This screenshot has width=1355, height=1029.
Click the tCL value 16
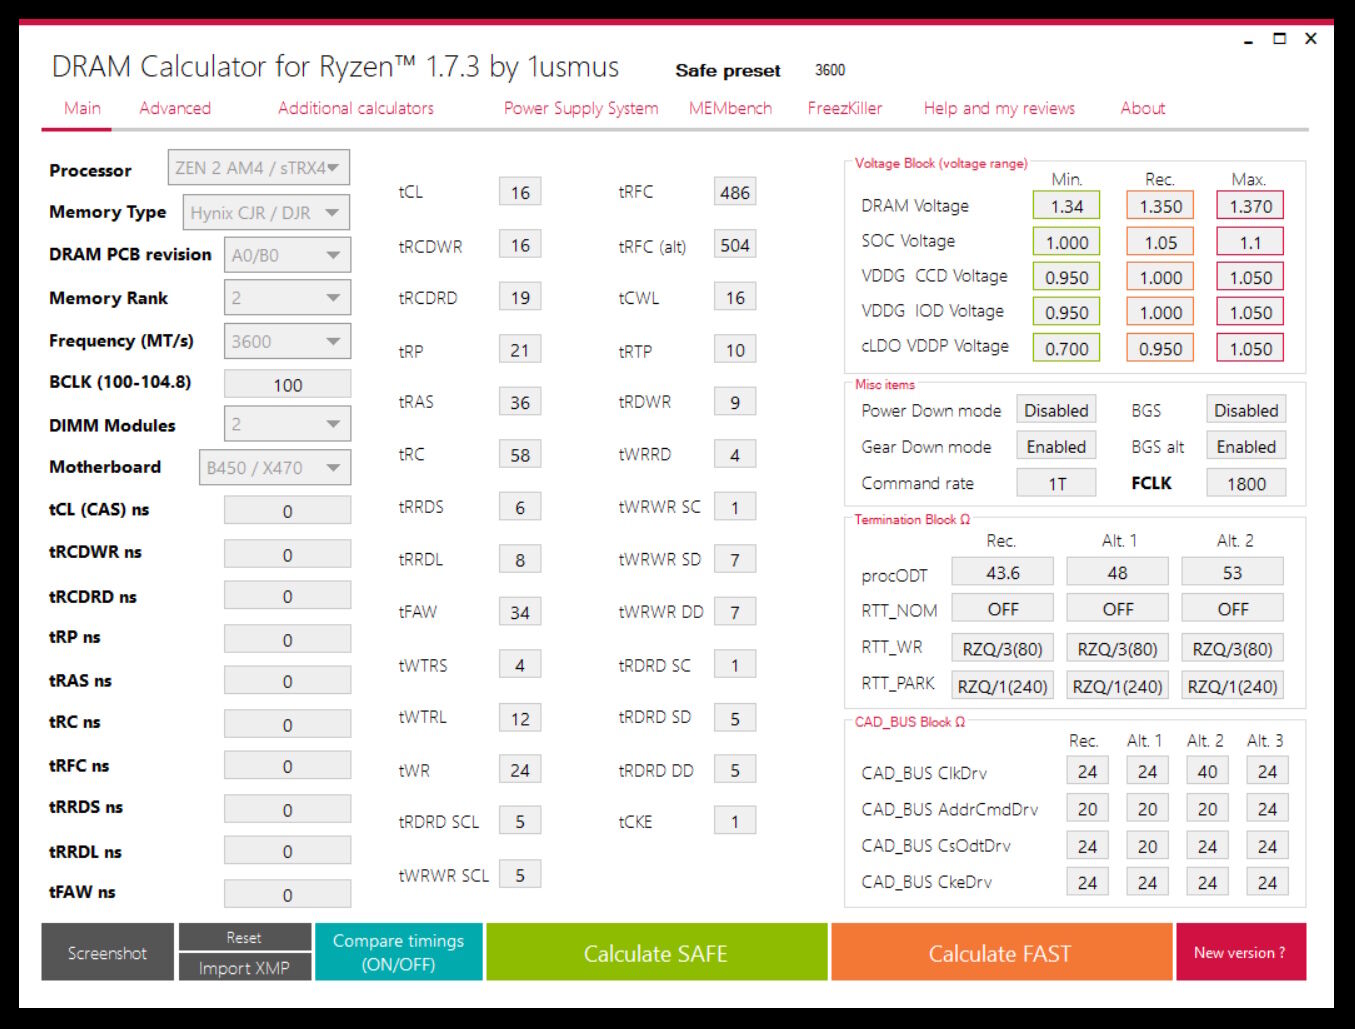pyautogui.click(x=520, y=192)
